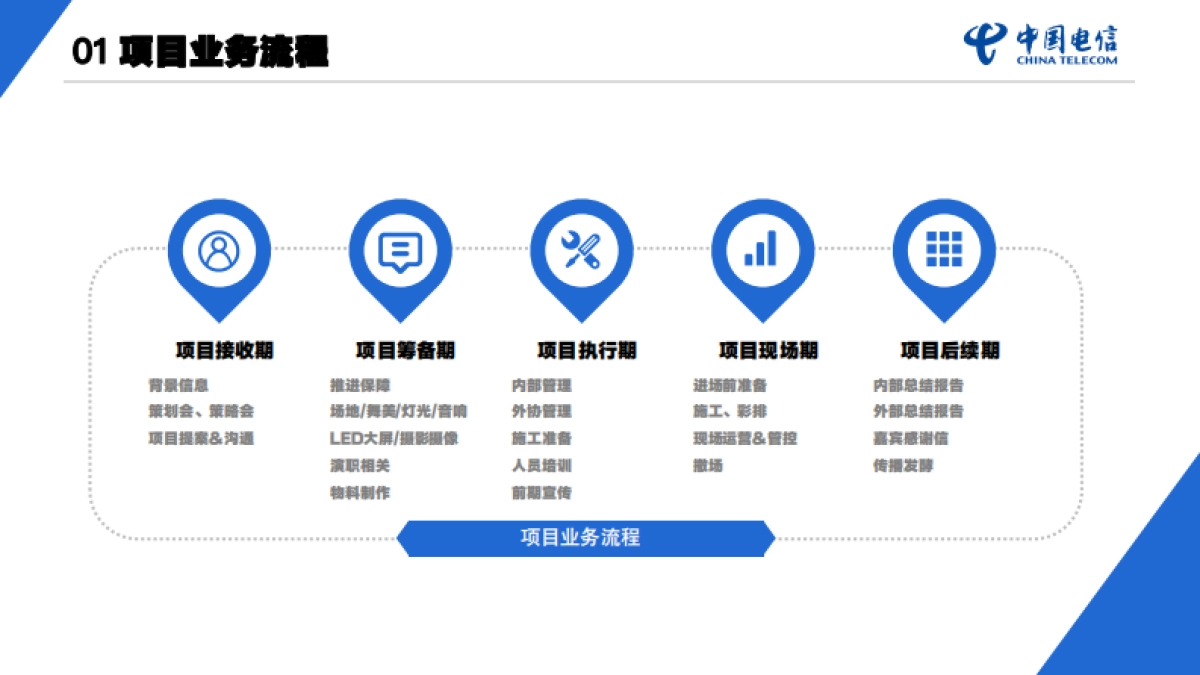Screen dimensions: 1200x675
Task: Select the 项目接收期 heading
Action: point(224,351)
